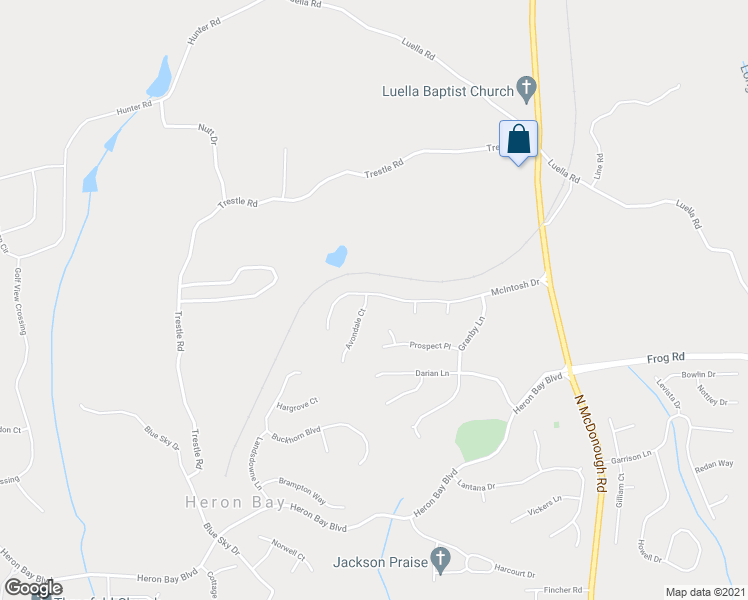The width and height of the screenshot is (748, 600).
Task: Open the Google logo link
Action: tap(33, 588)
